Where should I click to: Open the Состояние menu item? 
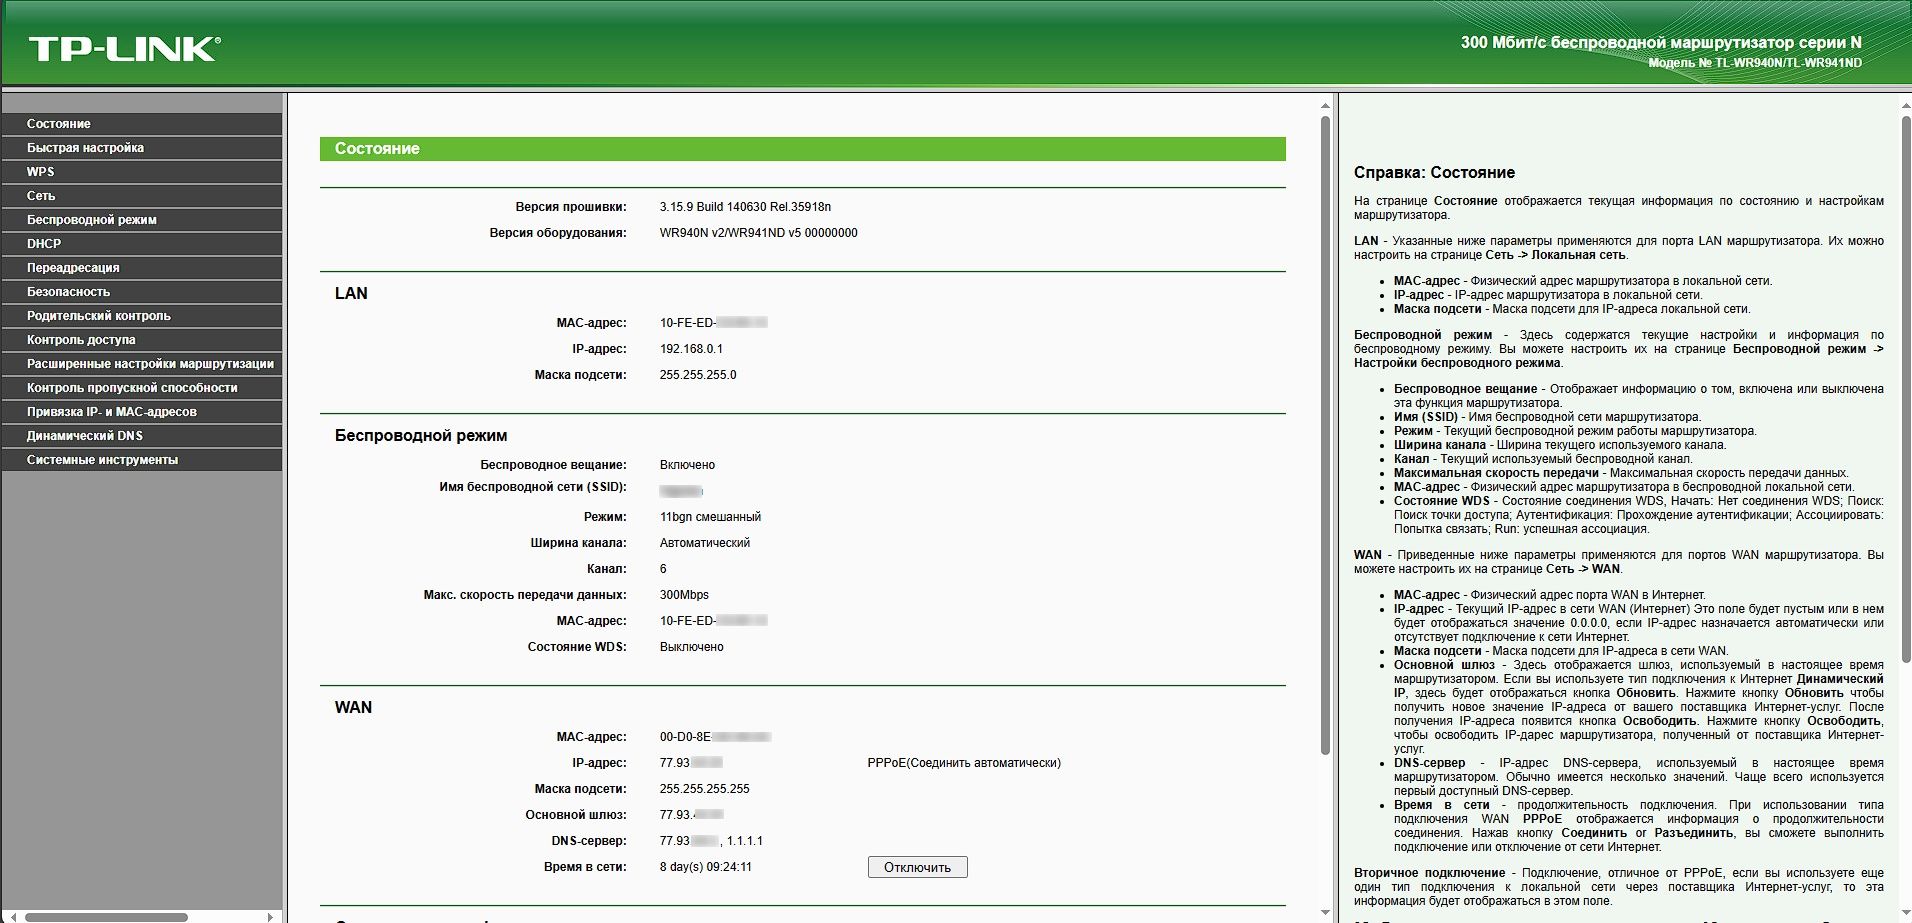(142, 124)
